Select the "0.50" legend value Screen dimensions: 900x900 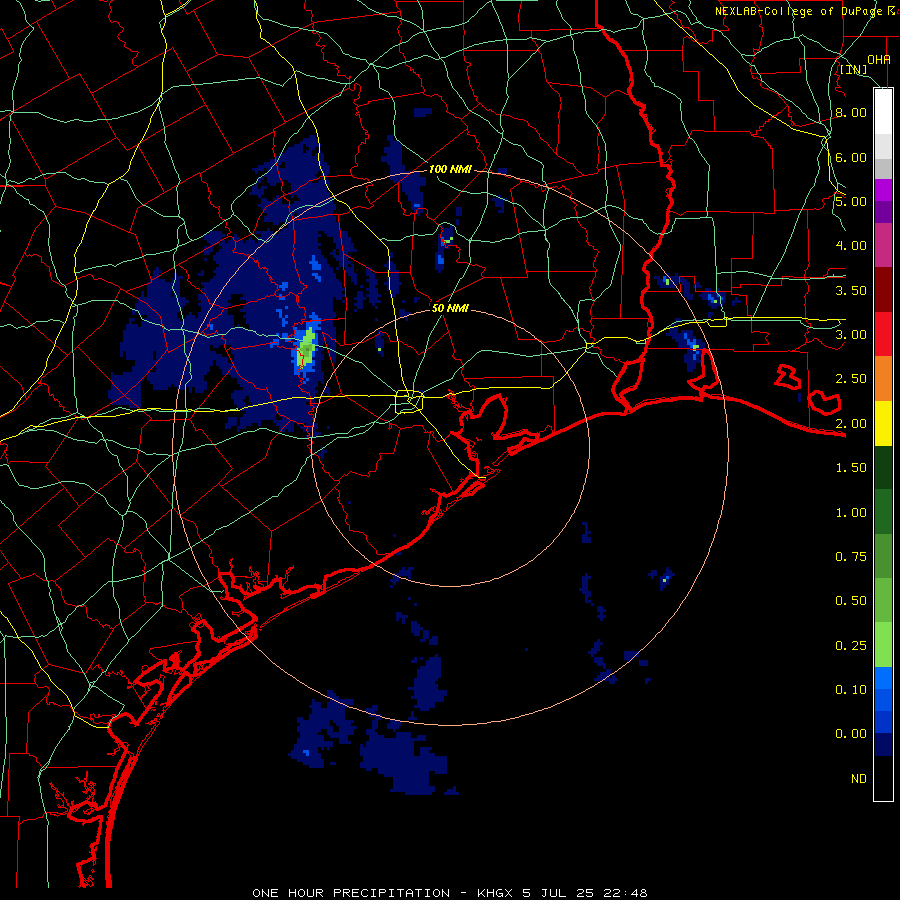pos(851,601)
